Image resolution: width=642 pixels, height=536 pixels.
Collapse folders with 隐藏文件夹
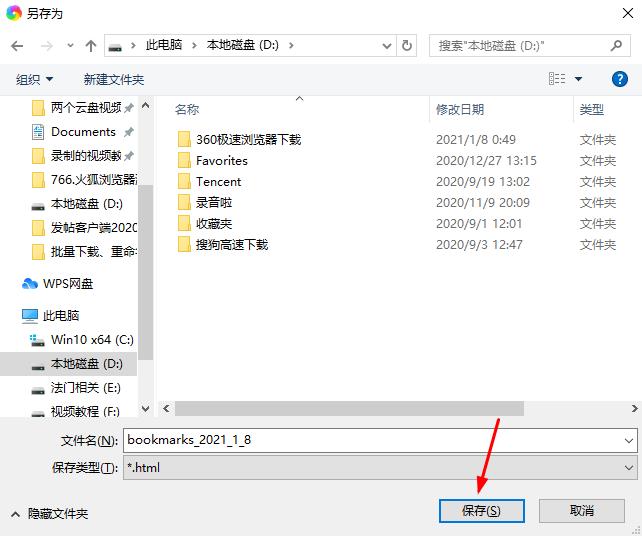pos(50,513)
